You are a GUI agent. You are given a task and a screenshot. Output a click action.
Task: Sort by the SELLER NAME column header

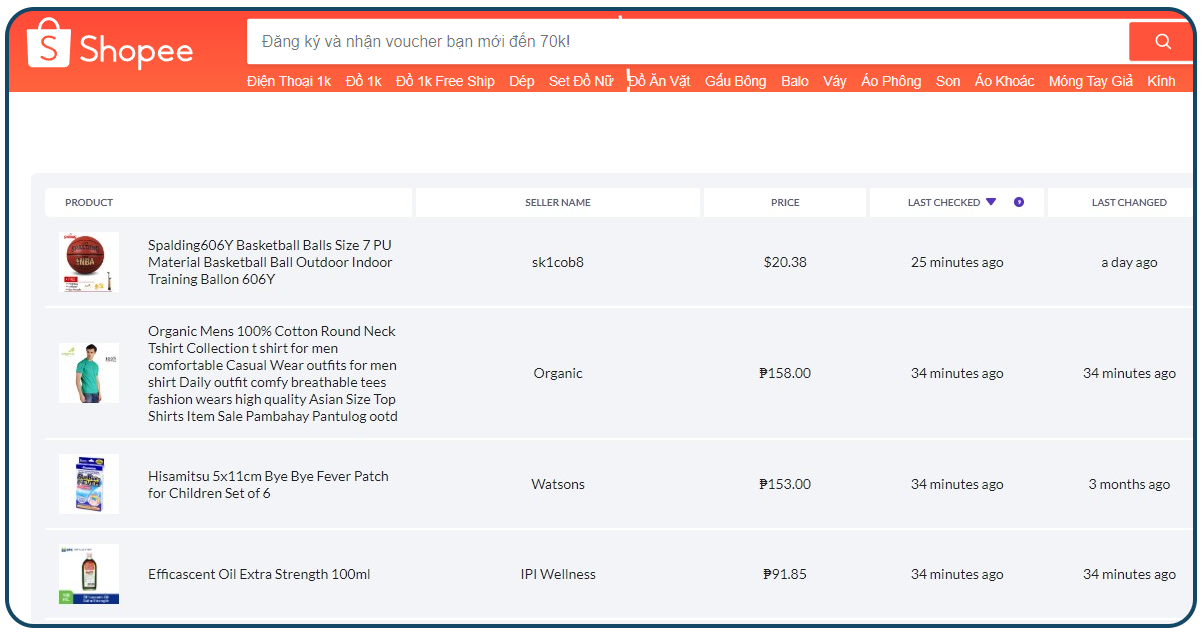click(x=558, y=202)
